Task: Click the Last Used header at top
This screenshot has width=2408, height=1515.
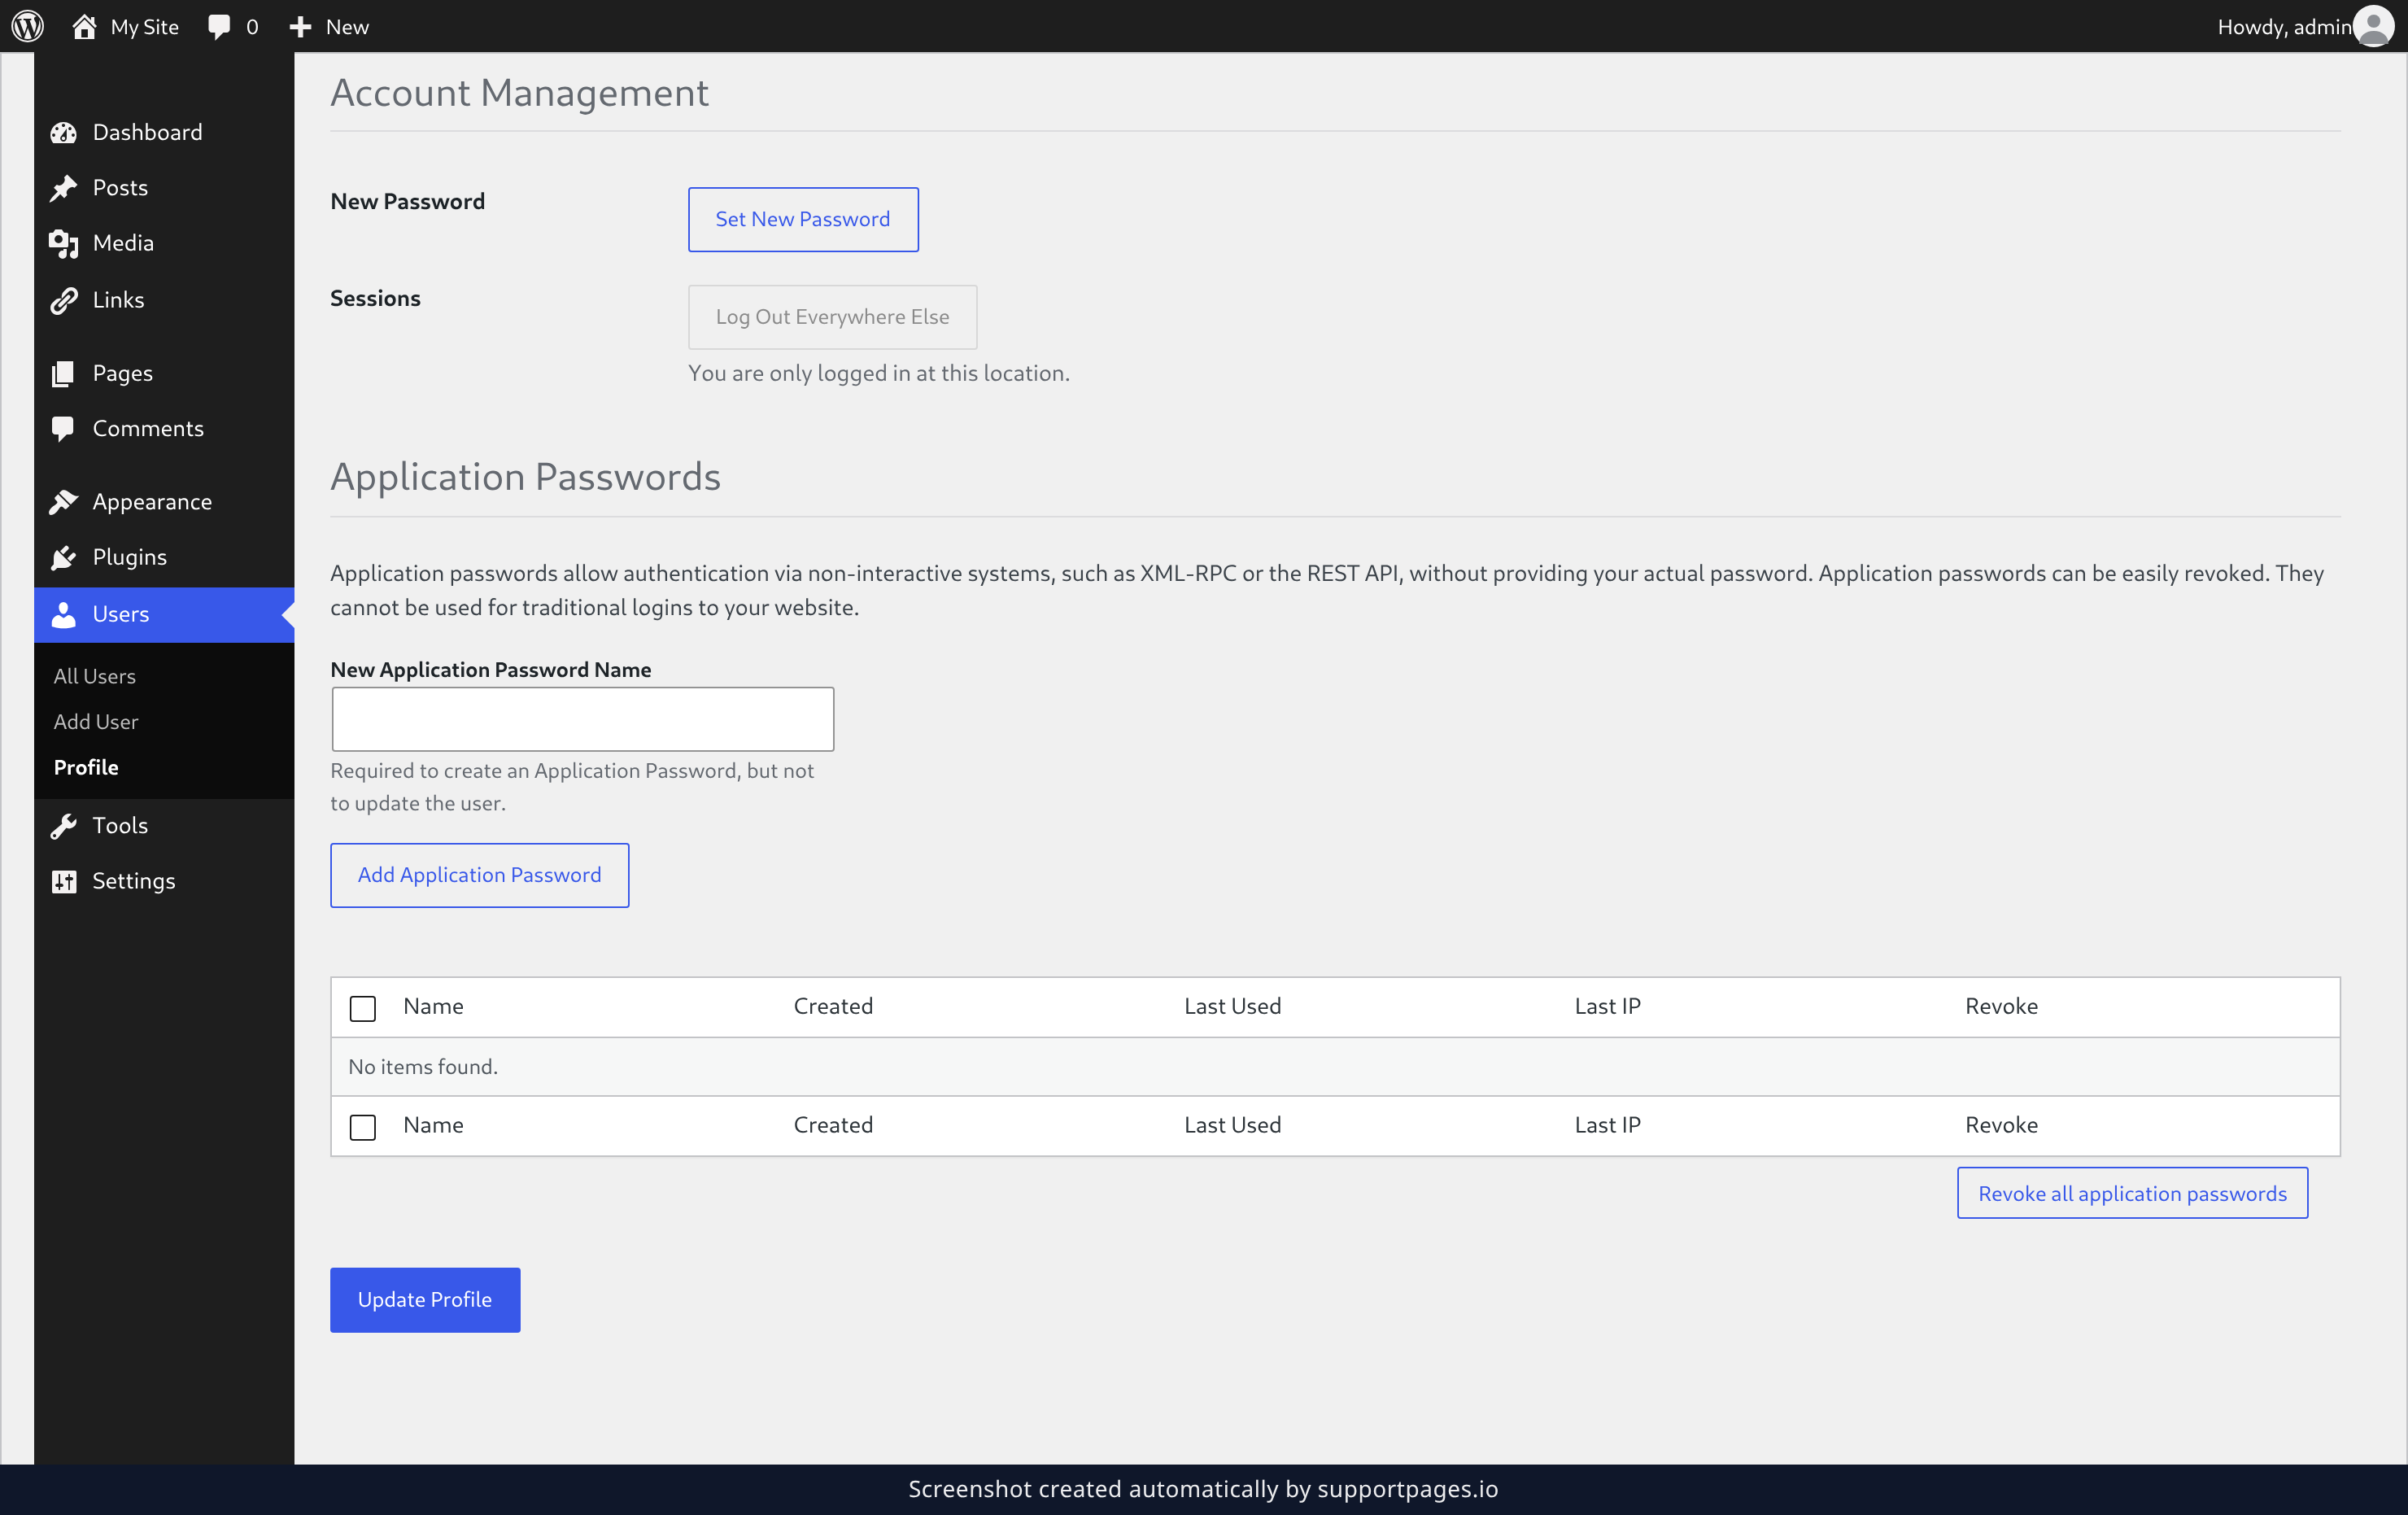Action: 1232,1006
